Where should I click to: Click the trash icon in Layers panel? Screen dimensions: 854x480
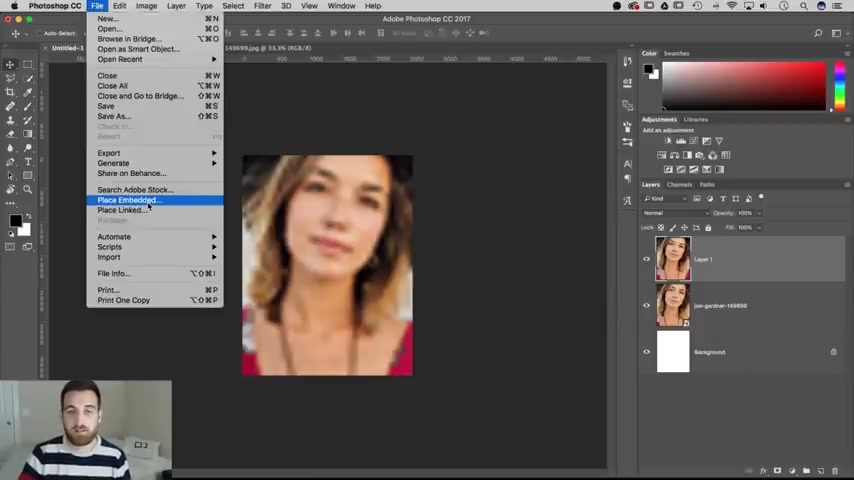tap(835, 471)
